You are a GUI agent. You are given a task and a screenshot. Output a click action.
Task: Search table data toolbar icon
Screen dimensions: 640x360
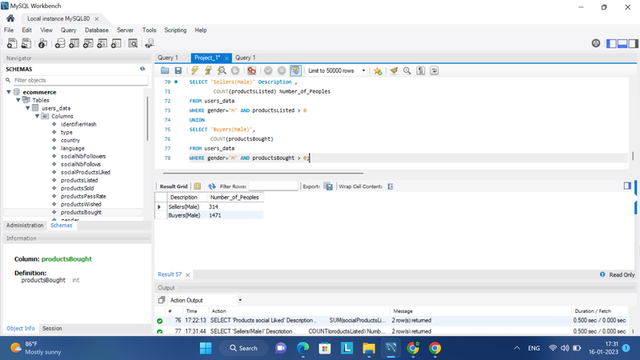point(133,43)
